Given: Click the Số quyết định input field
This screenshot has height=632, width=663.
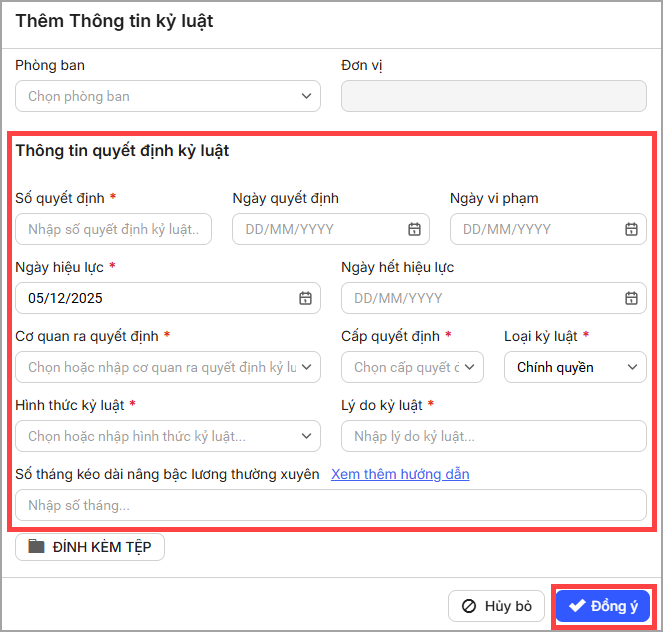Looking at the screenshot, I should (113, 229).
